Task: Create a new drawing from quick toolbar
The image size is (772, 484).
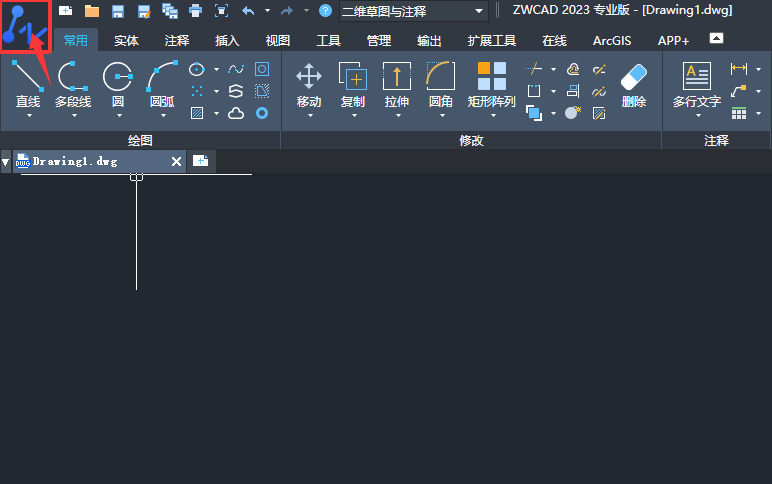Action: (65, 10)
